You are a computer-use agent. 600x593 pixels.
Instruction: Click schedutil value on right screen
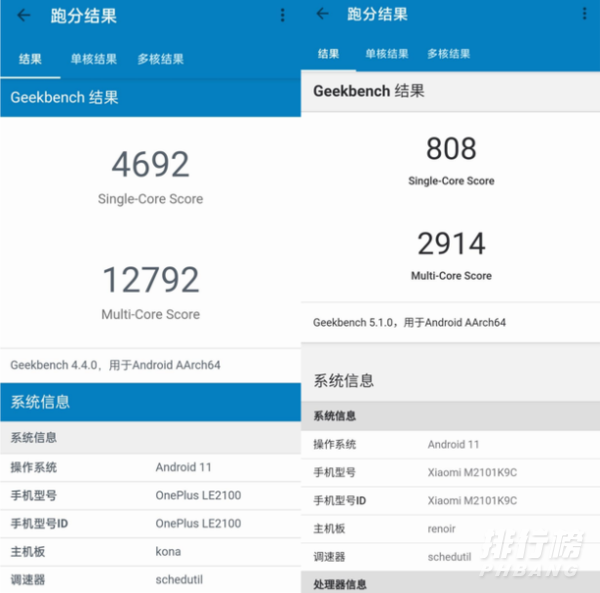pos(449,557)
